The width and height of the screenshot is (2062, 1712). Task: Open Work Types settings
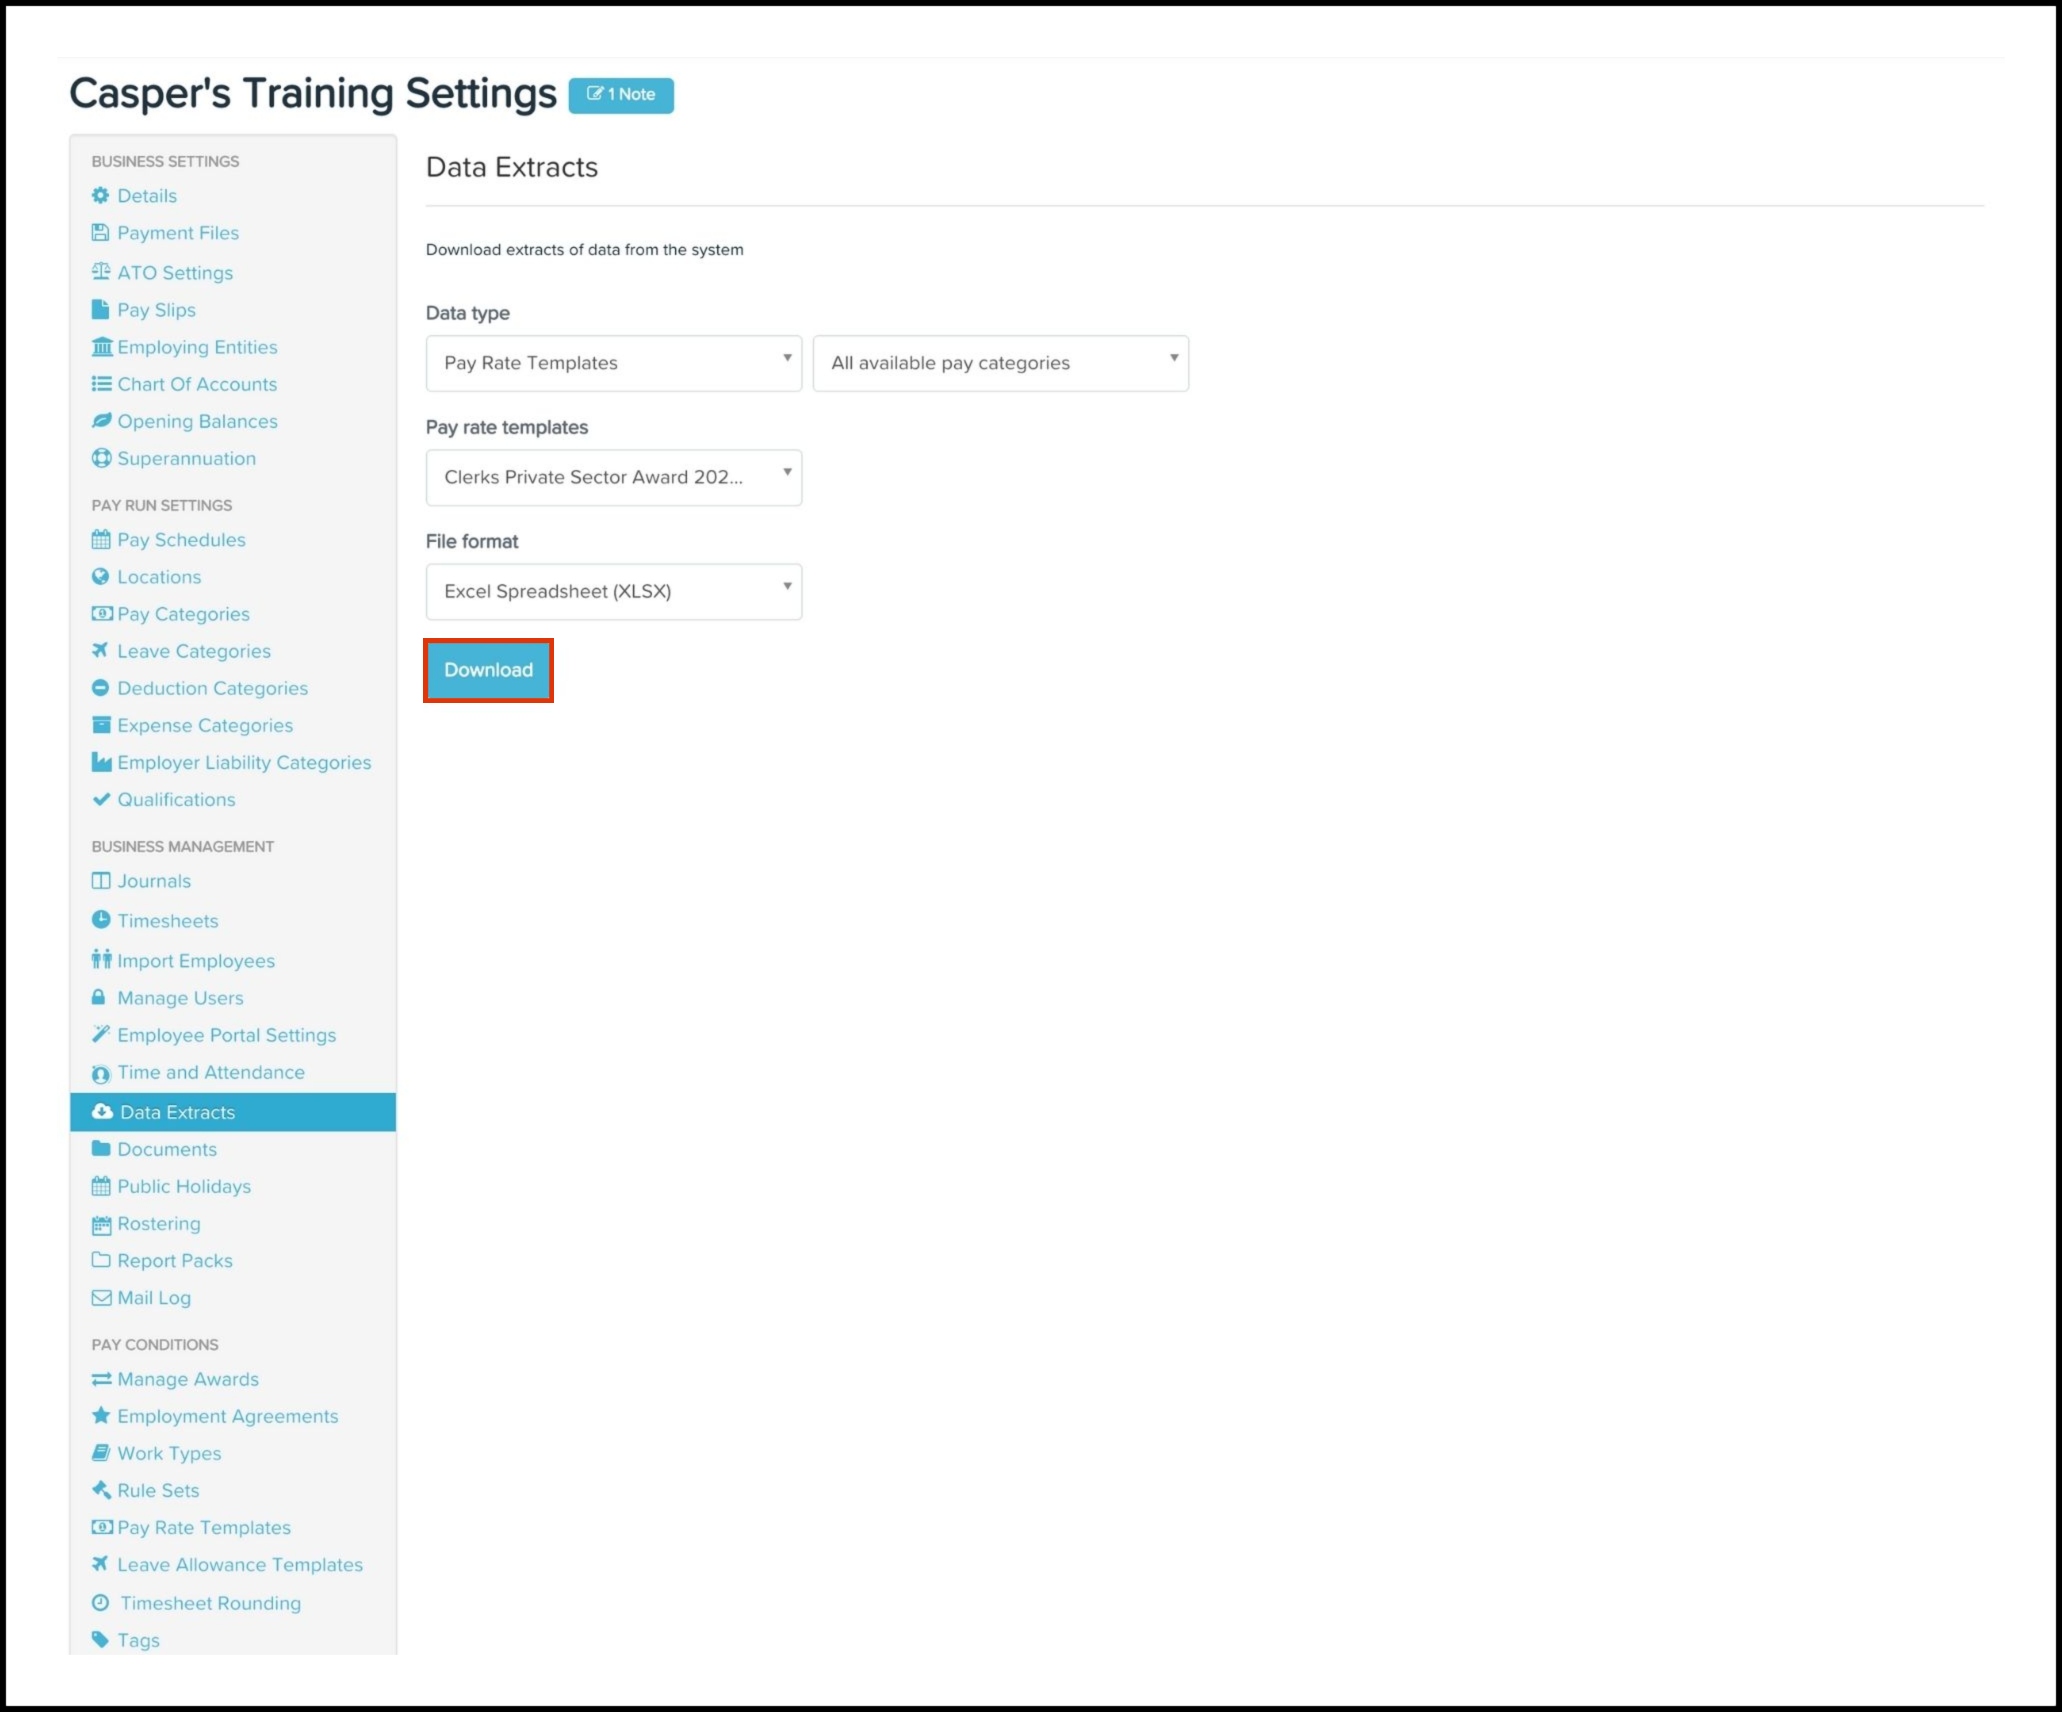(x=169, y=1454)
